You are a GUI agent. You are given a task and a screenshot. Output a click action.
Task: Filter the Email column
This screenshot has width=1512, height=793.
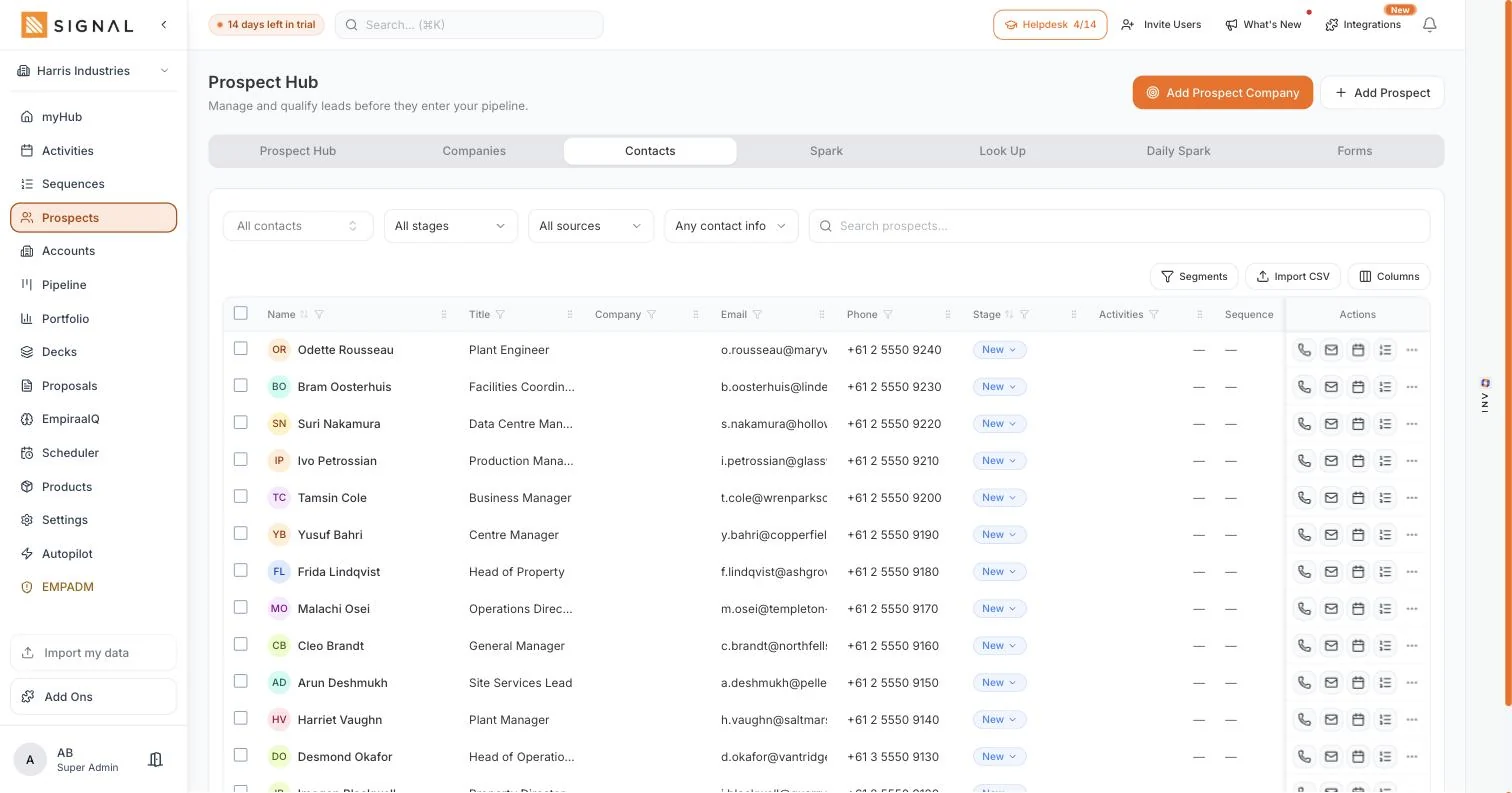click(757, 315)
